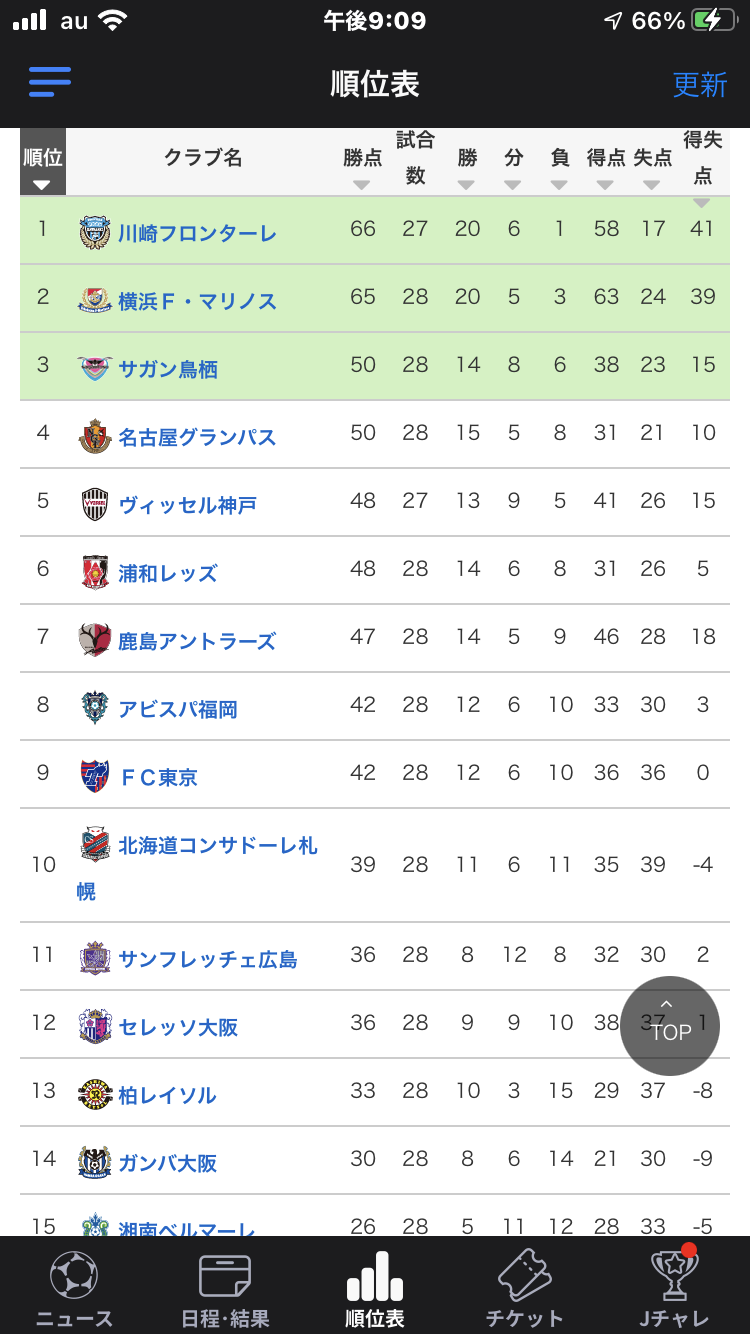Tap the Vissel Kobe club crest
The height and width of the screenshot is (1334, 750).
click(94, 505)
